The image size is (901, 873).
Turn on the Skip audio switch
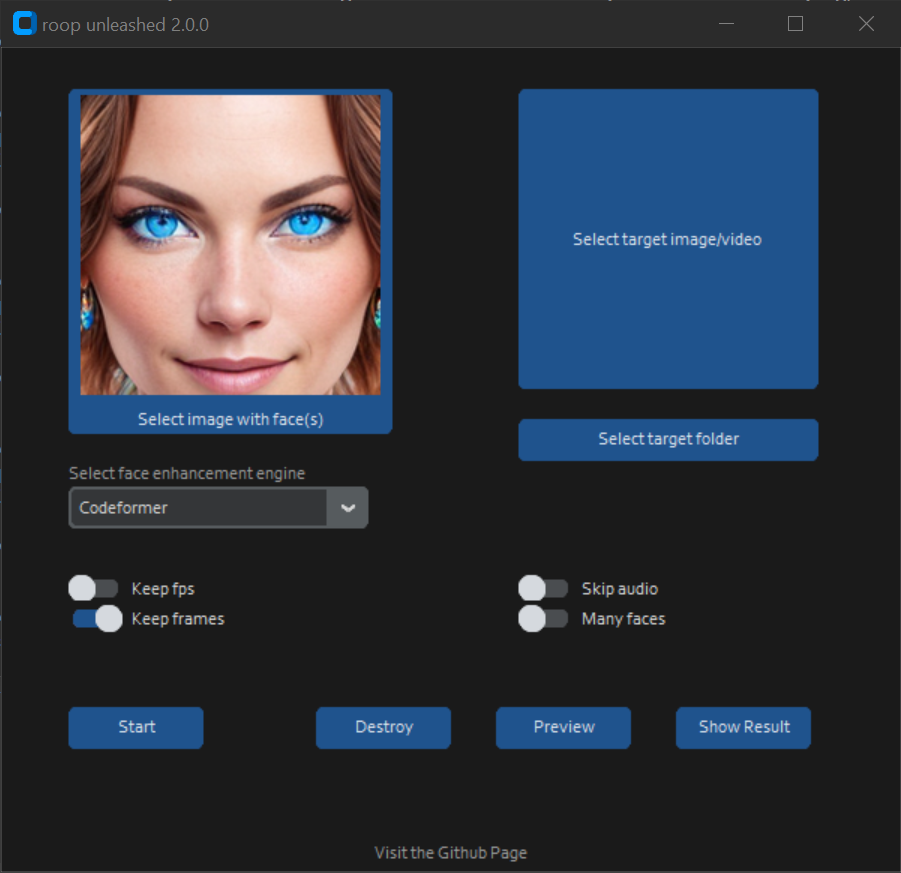543,588
